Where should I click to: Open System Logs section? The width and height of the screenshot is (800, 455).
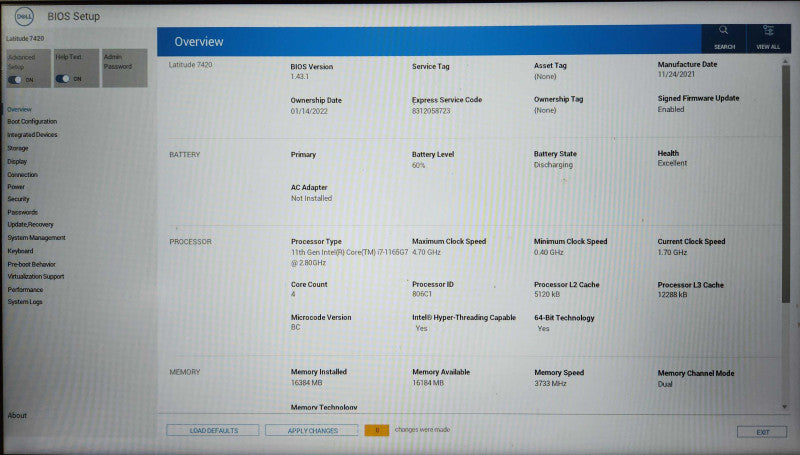25,302
